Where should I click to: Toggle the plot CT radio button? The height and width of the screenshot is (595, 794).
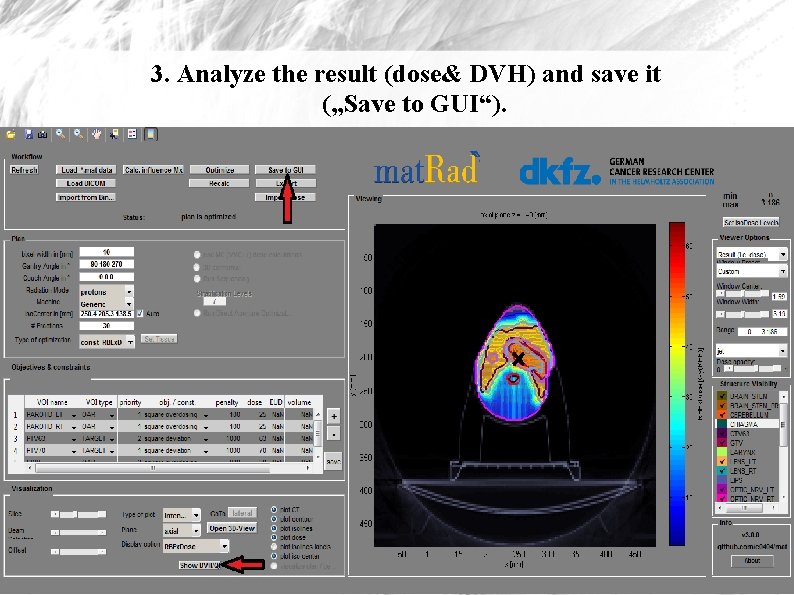pyautogui.click(x=274, y=509)
